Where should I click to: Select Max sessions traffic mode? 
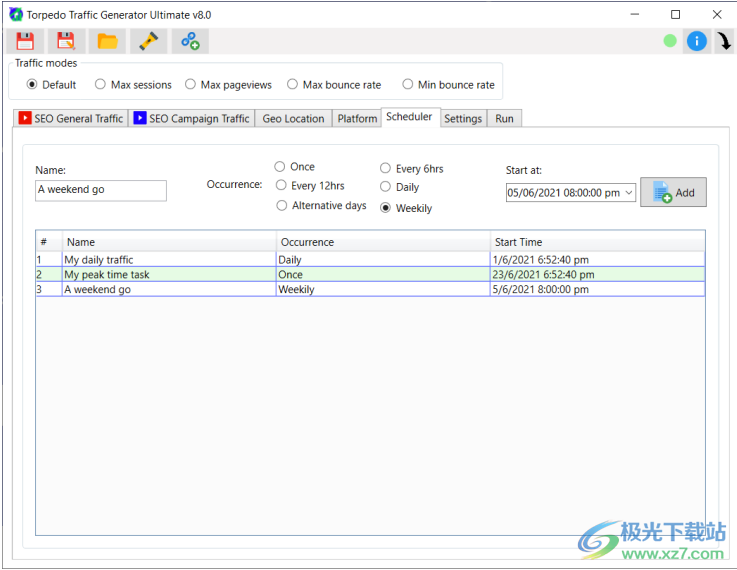[133, 85]
